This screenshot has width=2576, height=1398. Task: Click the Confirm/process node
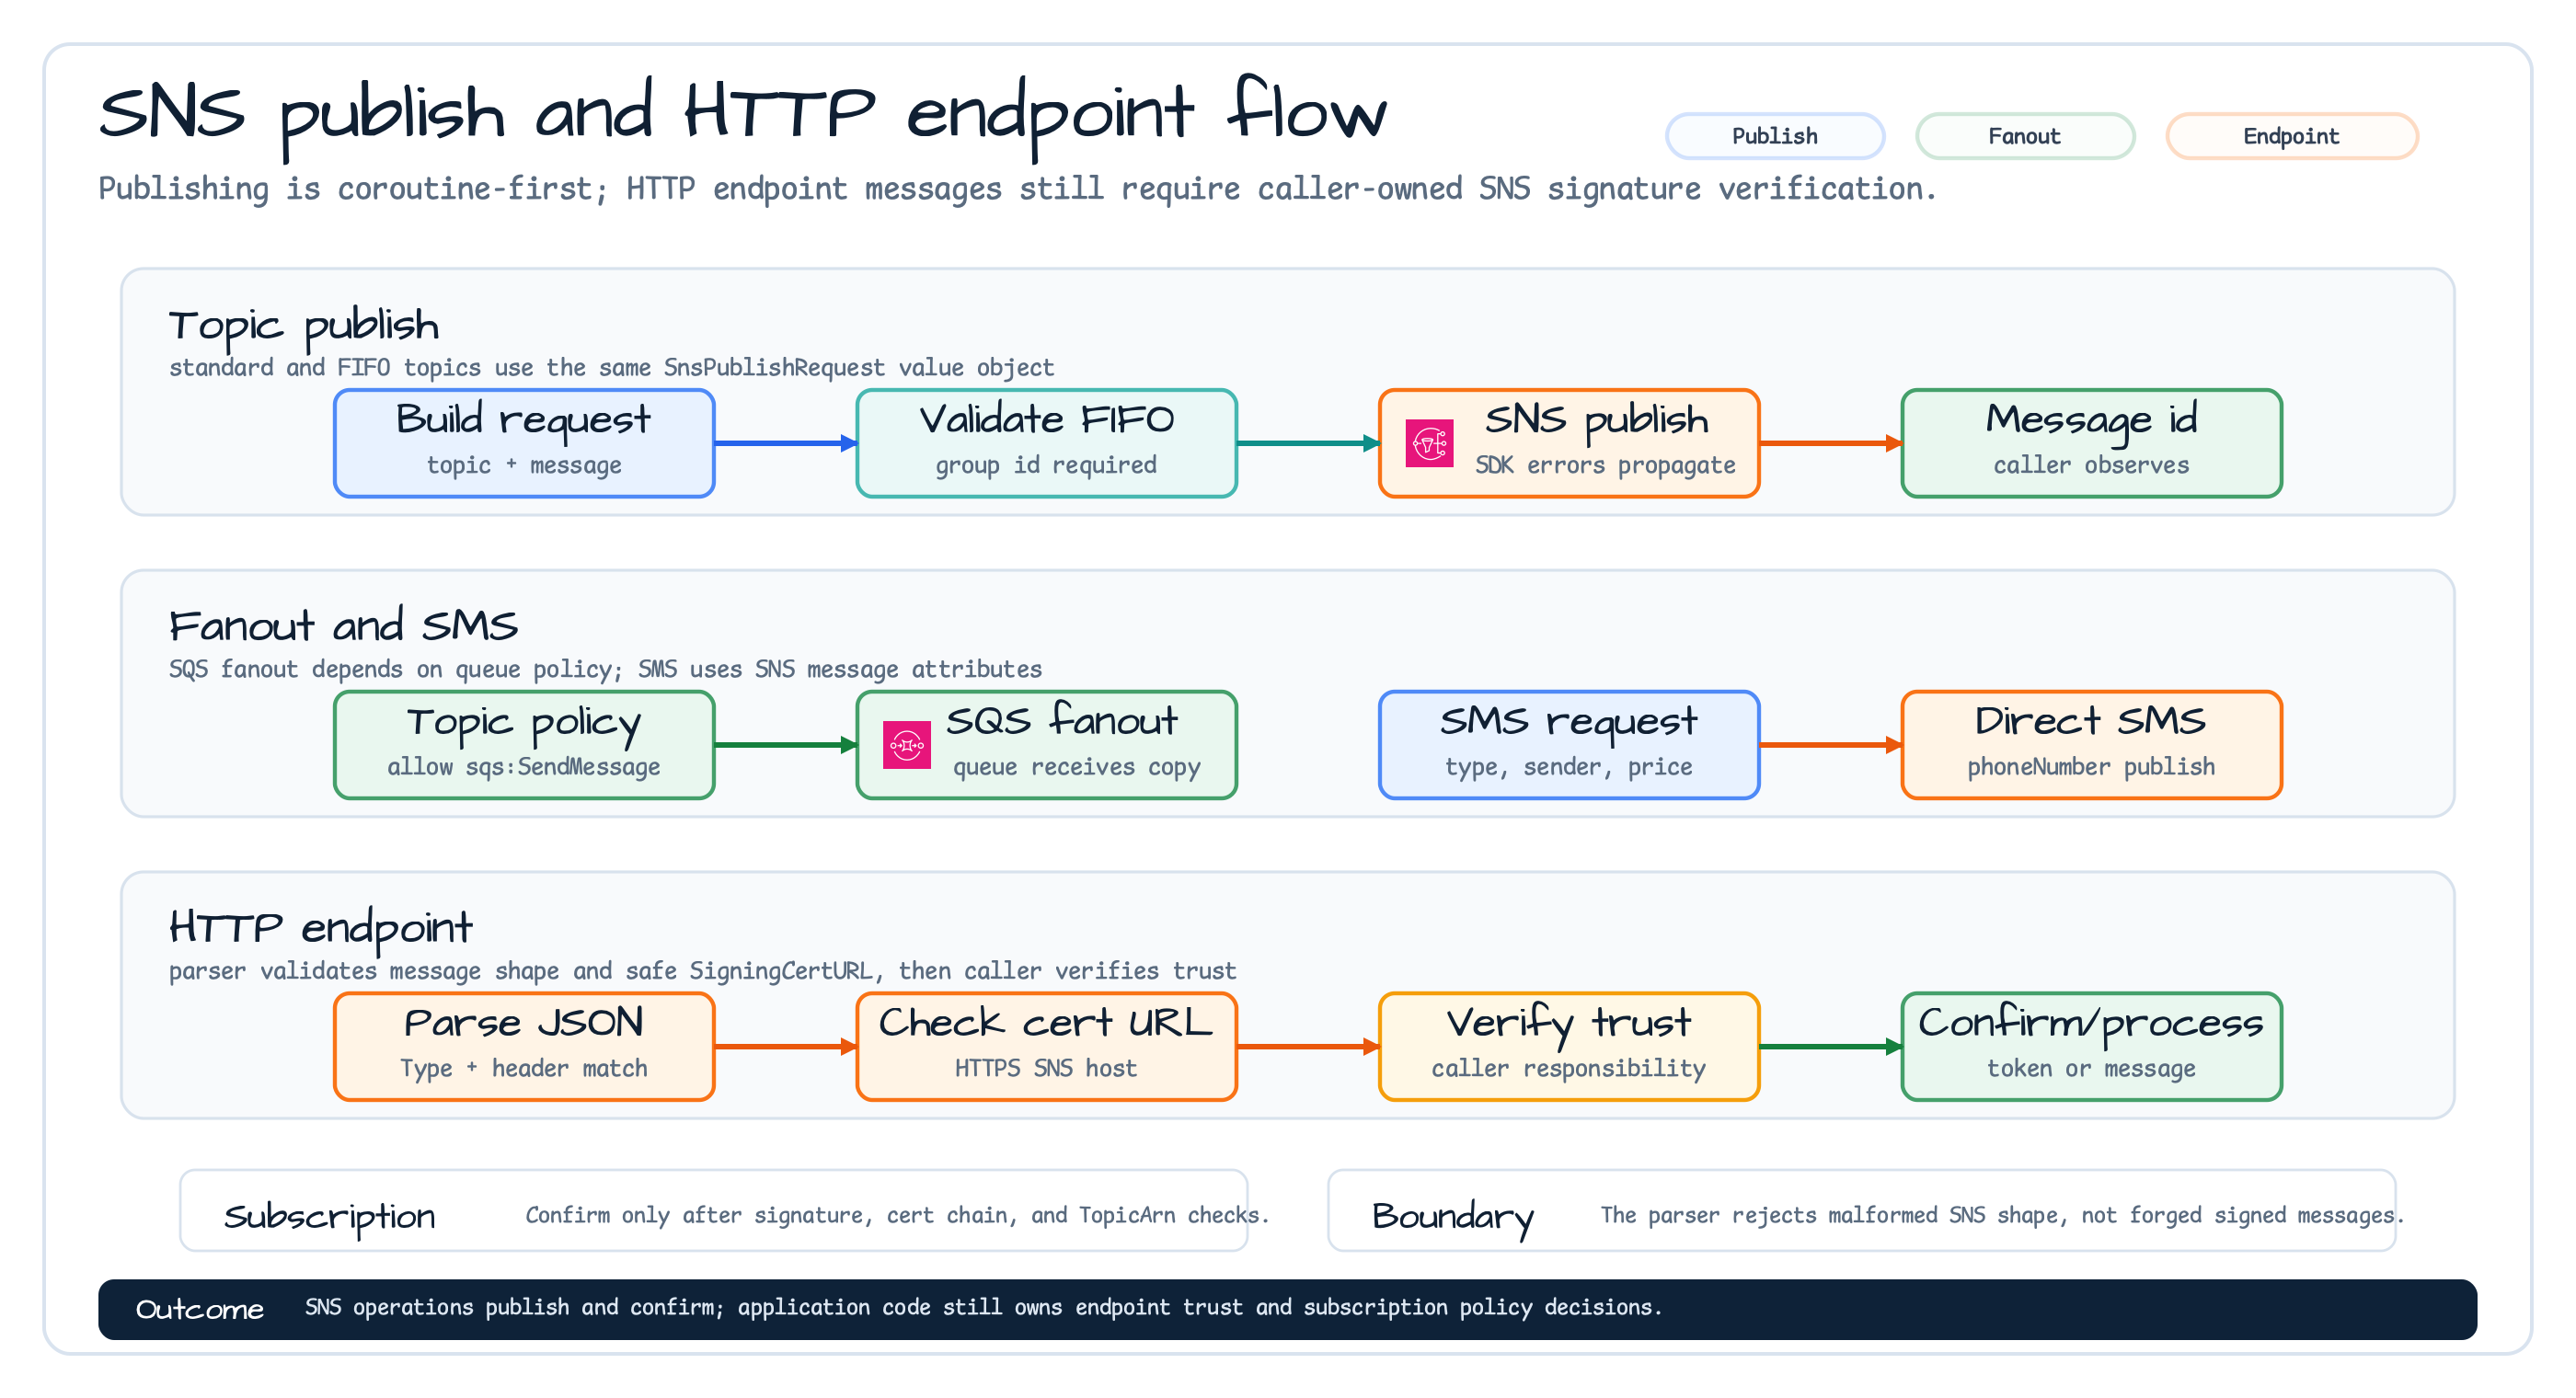(2091, 1047)
